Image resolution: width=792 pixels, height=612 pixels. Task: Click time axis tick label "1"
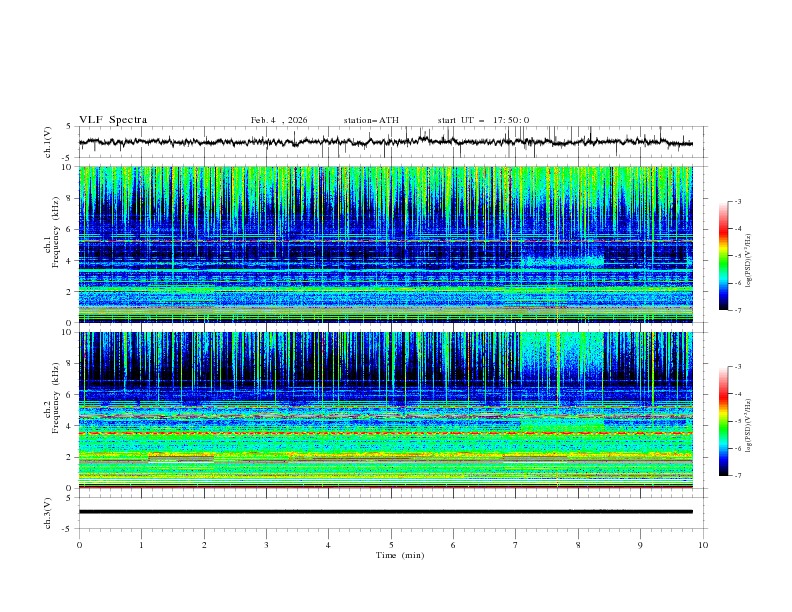(x=141, y=545)
